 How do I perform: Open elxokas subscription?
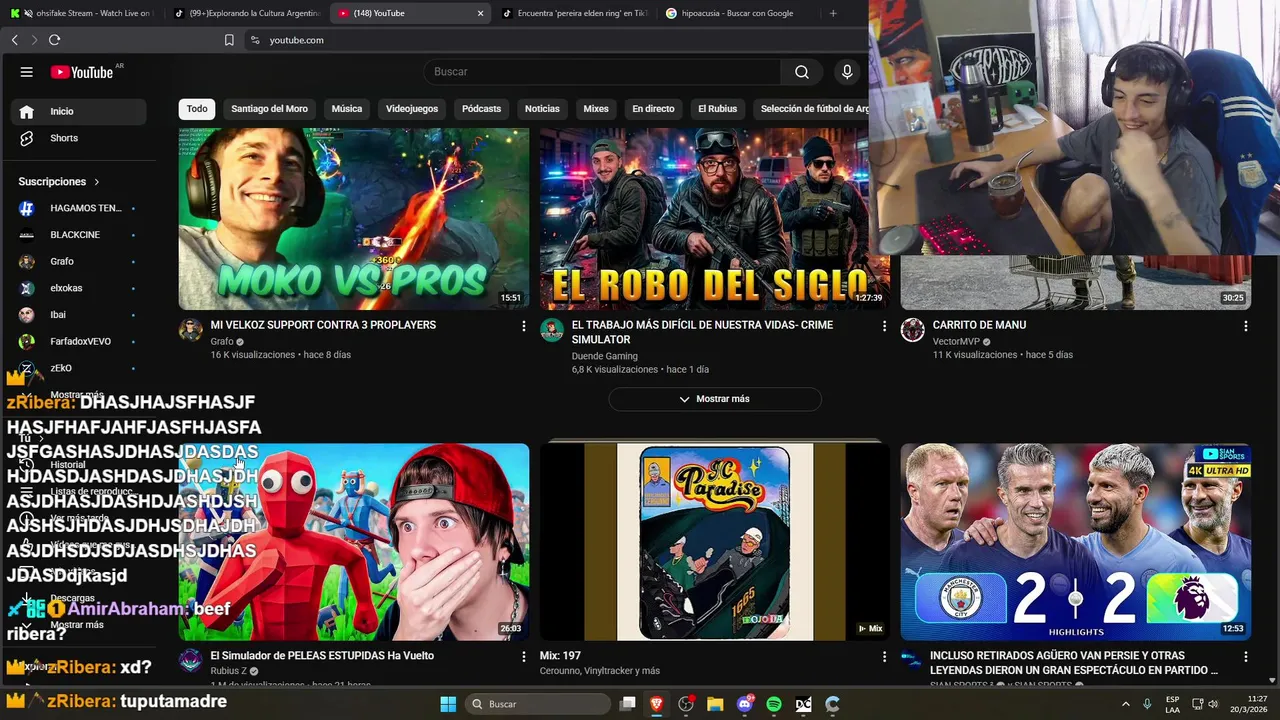tap(78, 288)
